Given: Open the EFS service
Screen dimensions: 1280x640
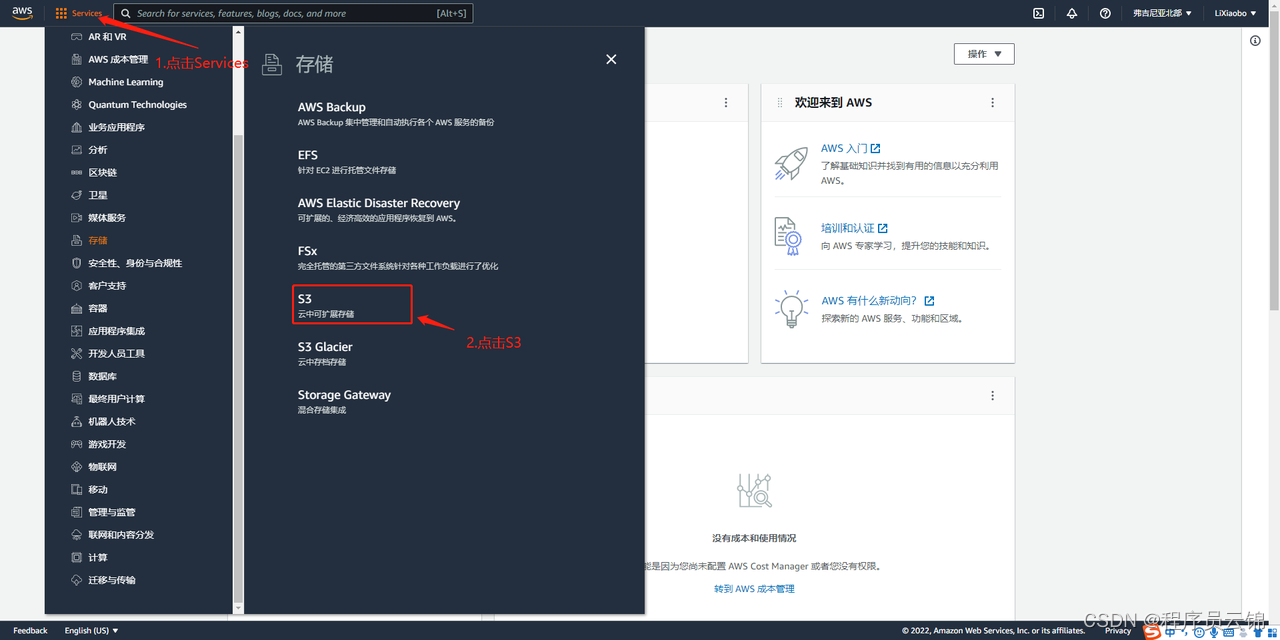Looking at the screenshot, I should click(307, 155).
